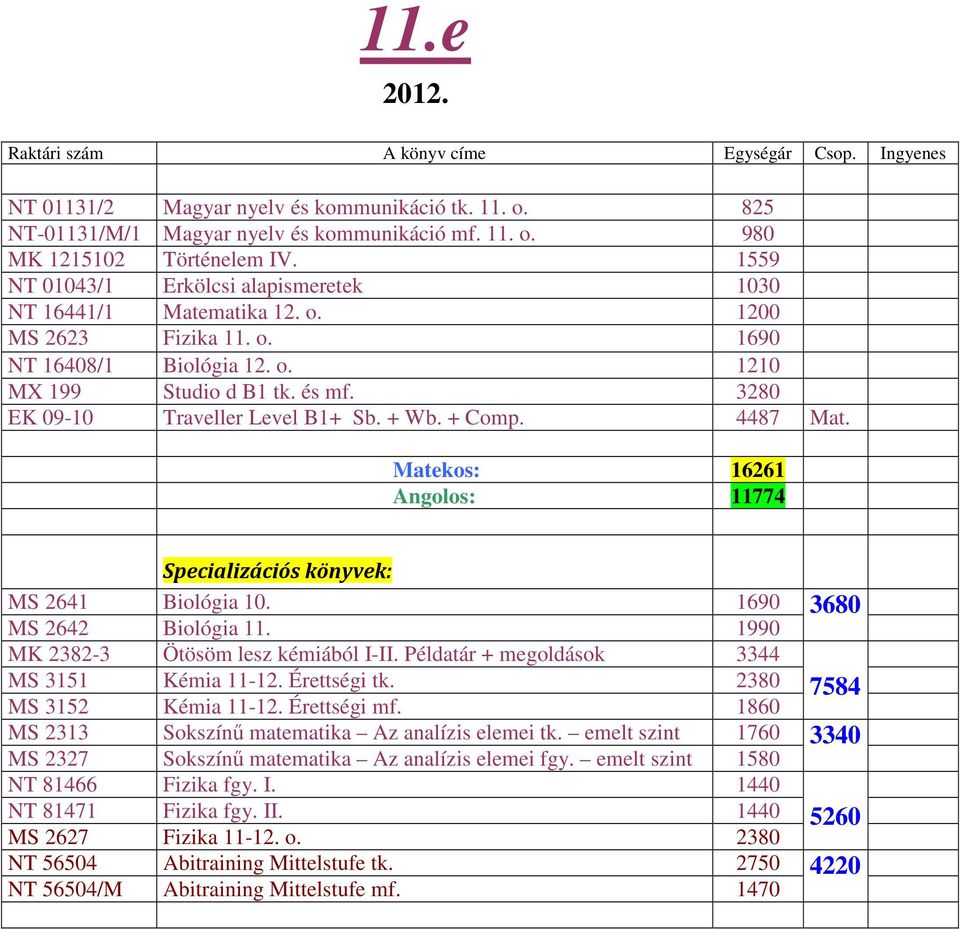960x929 pixels.
Task: Click 'Erkölcsi alapismeretek' title
Action: tap(263, 286)
